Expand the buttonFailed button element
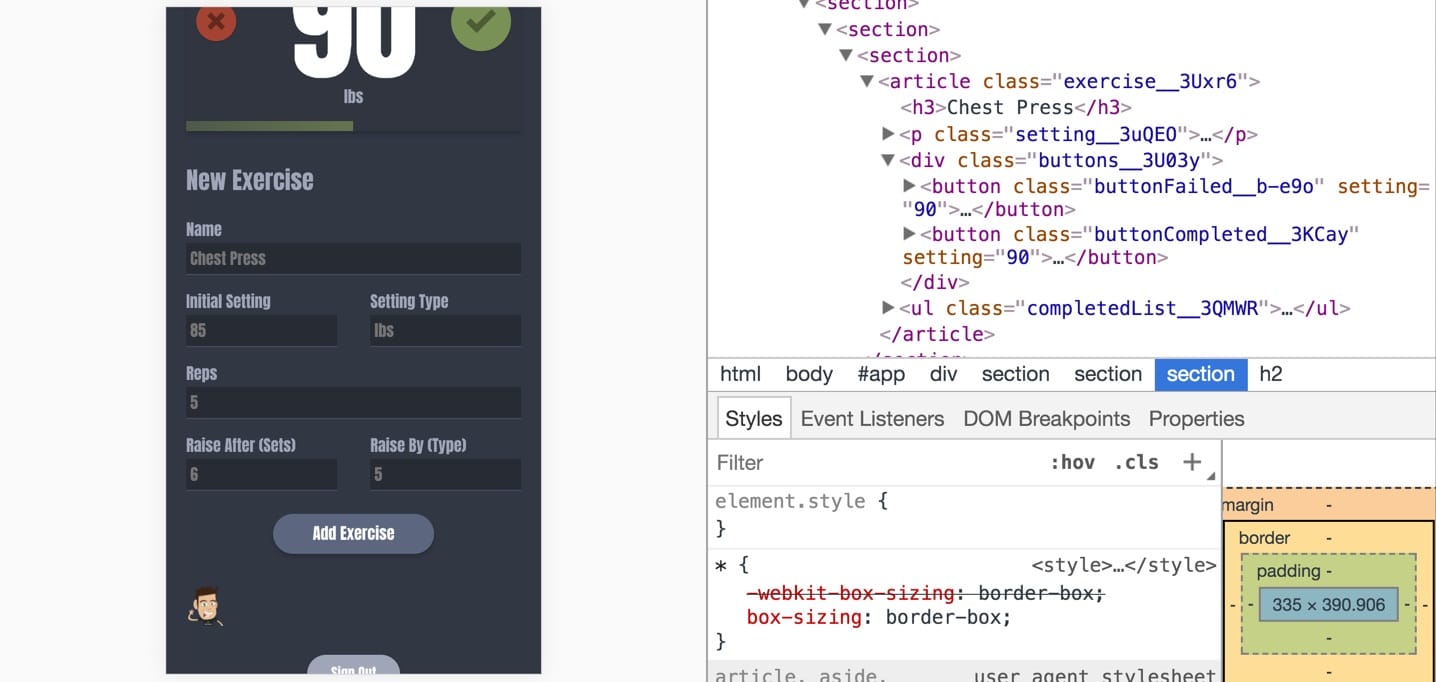This screenshot has width=1436, height=682. [909, 185]
